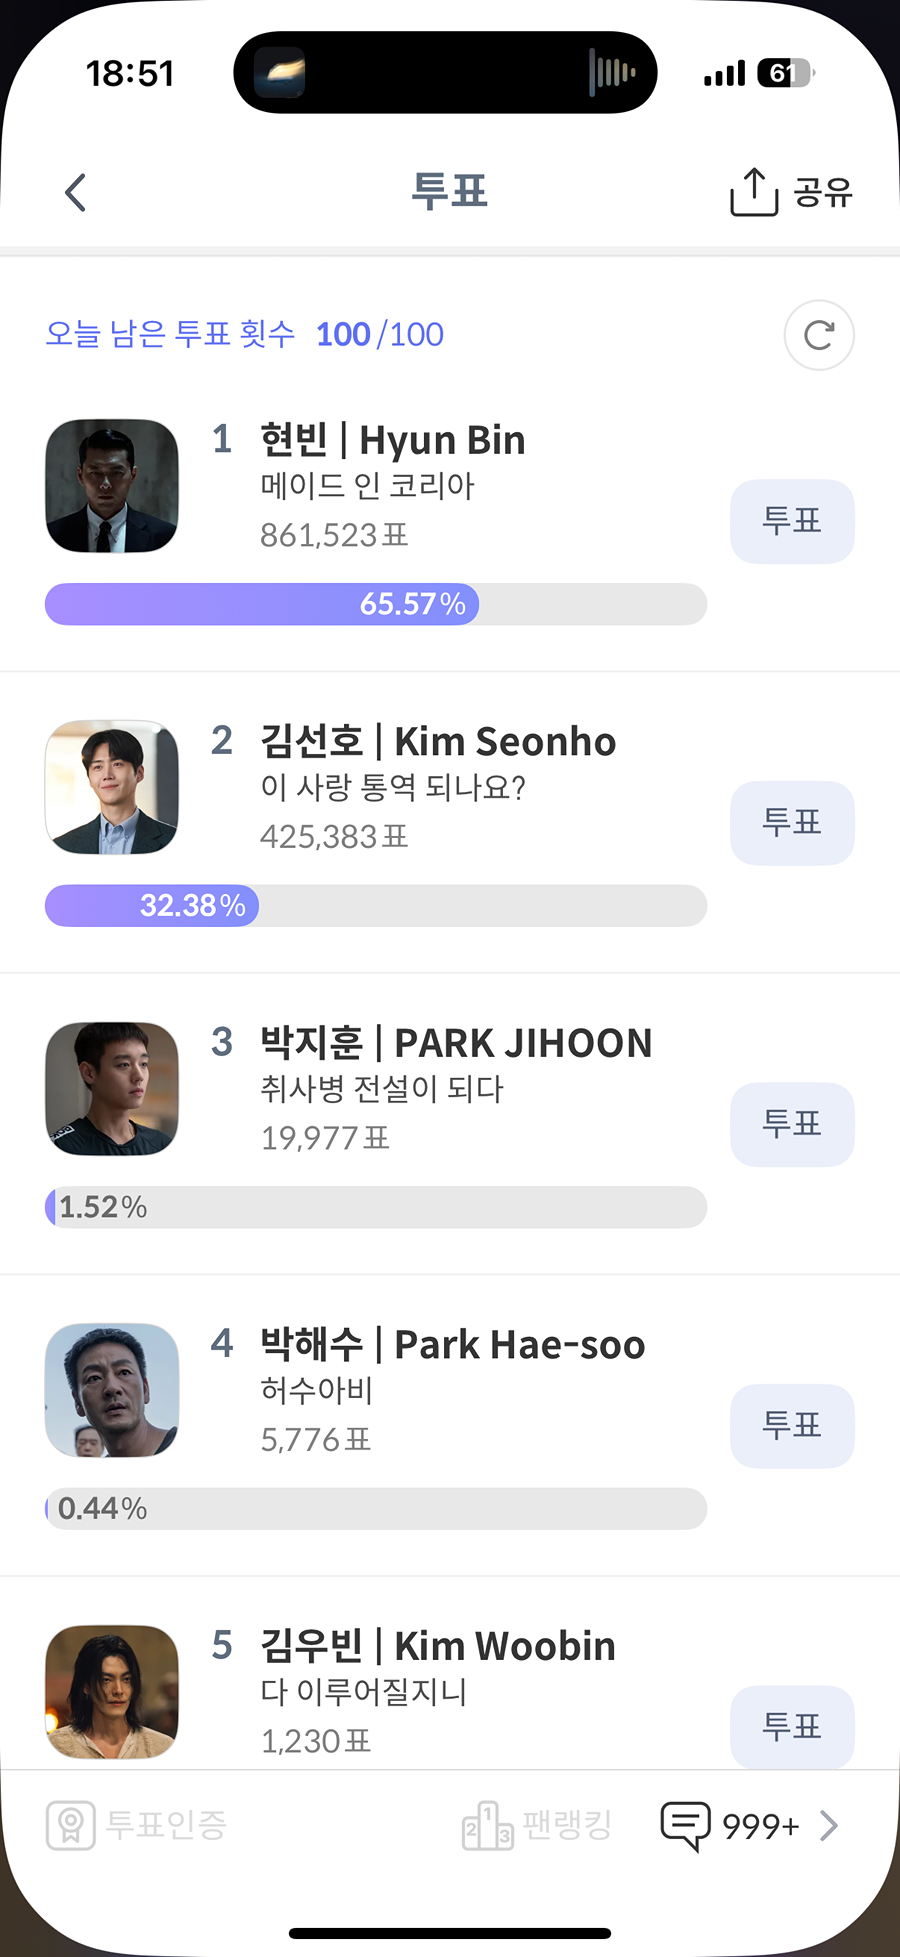Vote for Hyun Bin
The width and height of the screenshot is (900, 1957).
tap(792, 522)
